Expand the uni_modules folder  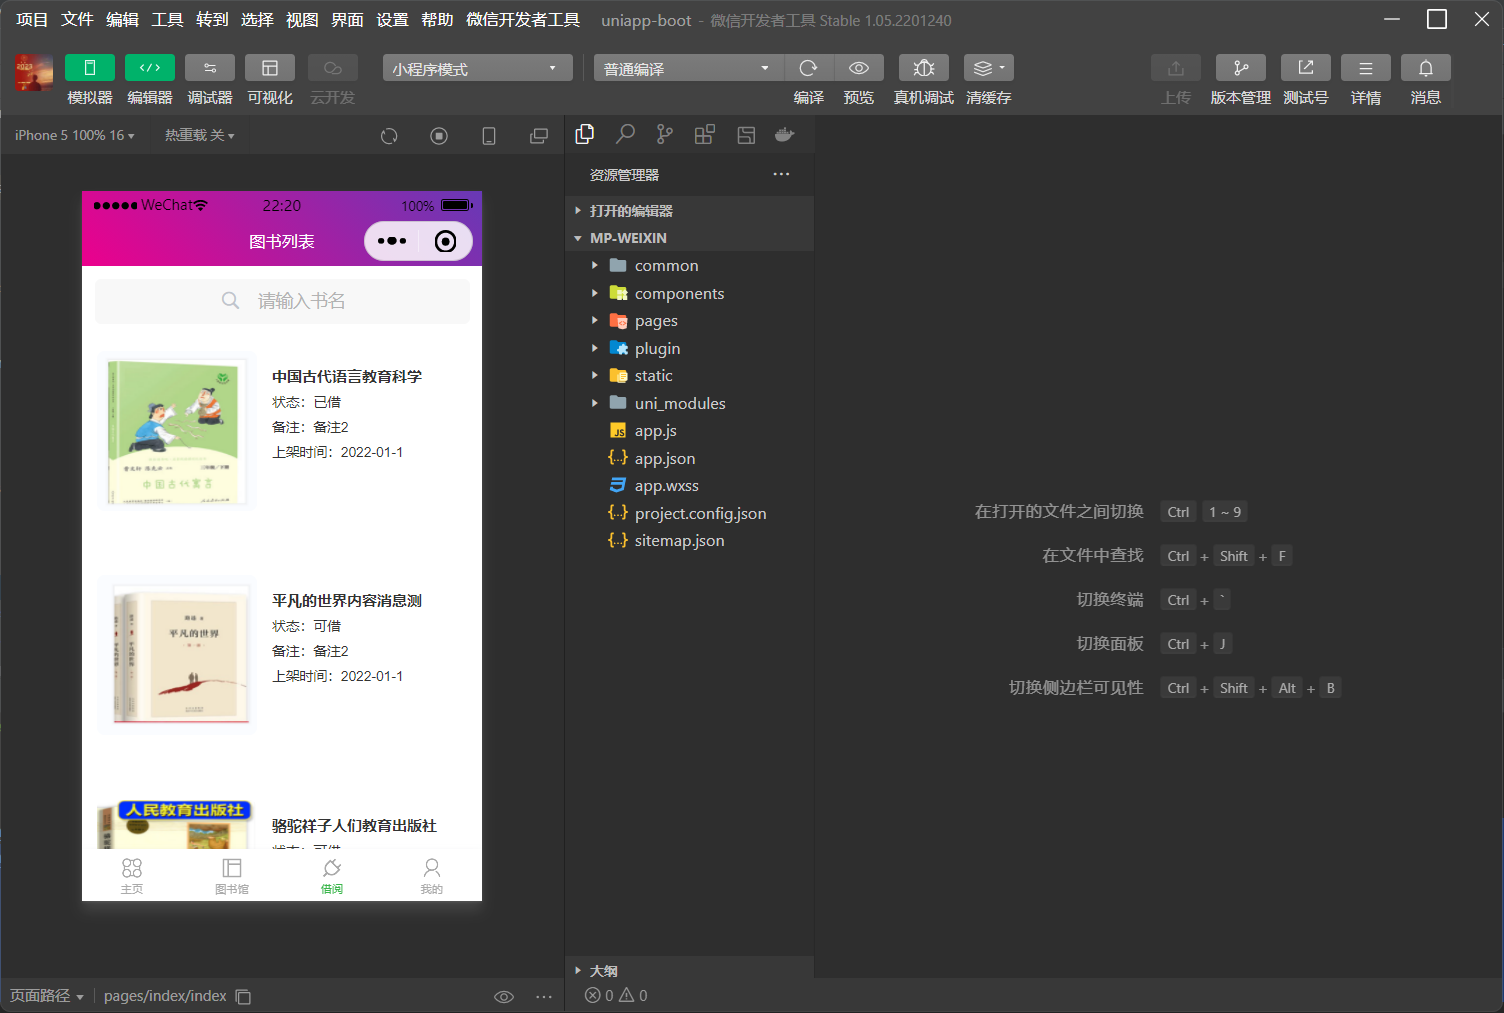(689, 403)
